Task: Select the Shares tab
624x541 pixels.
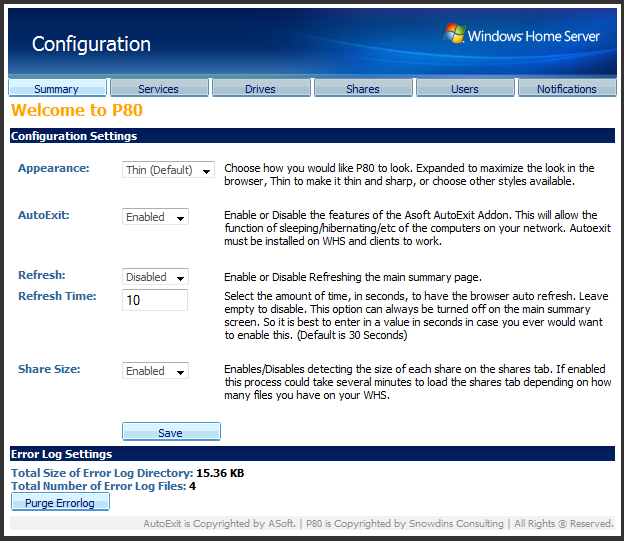Action: tap(363, 88)
